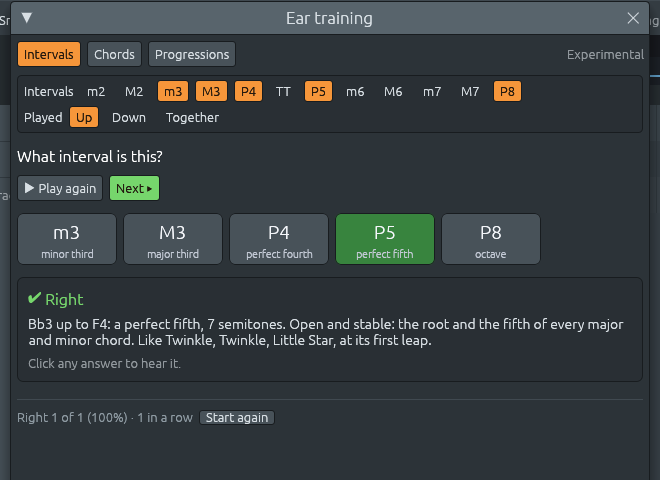Close the Ear training dialog
Viewport: 660px width, 480px height.
633,18
